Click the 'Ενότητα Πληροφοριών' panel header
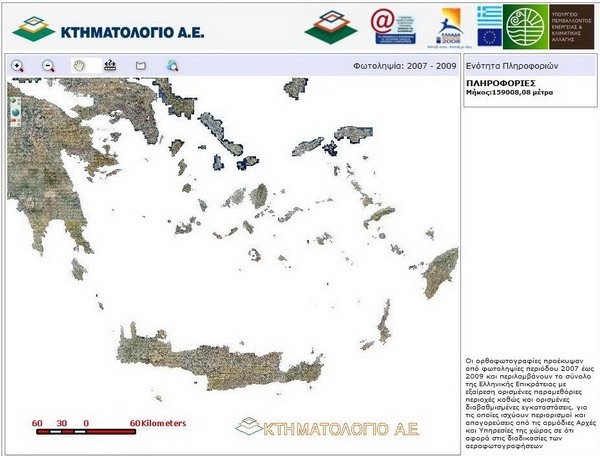The image size is (600, 456). click(x=512, y=66)
